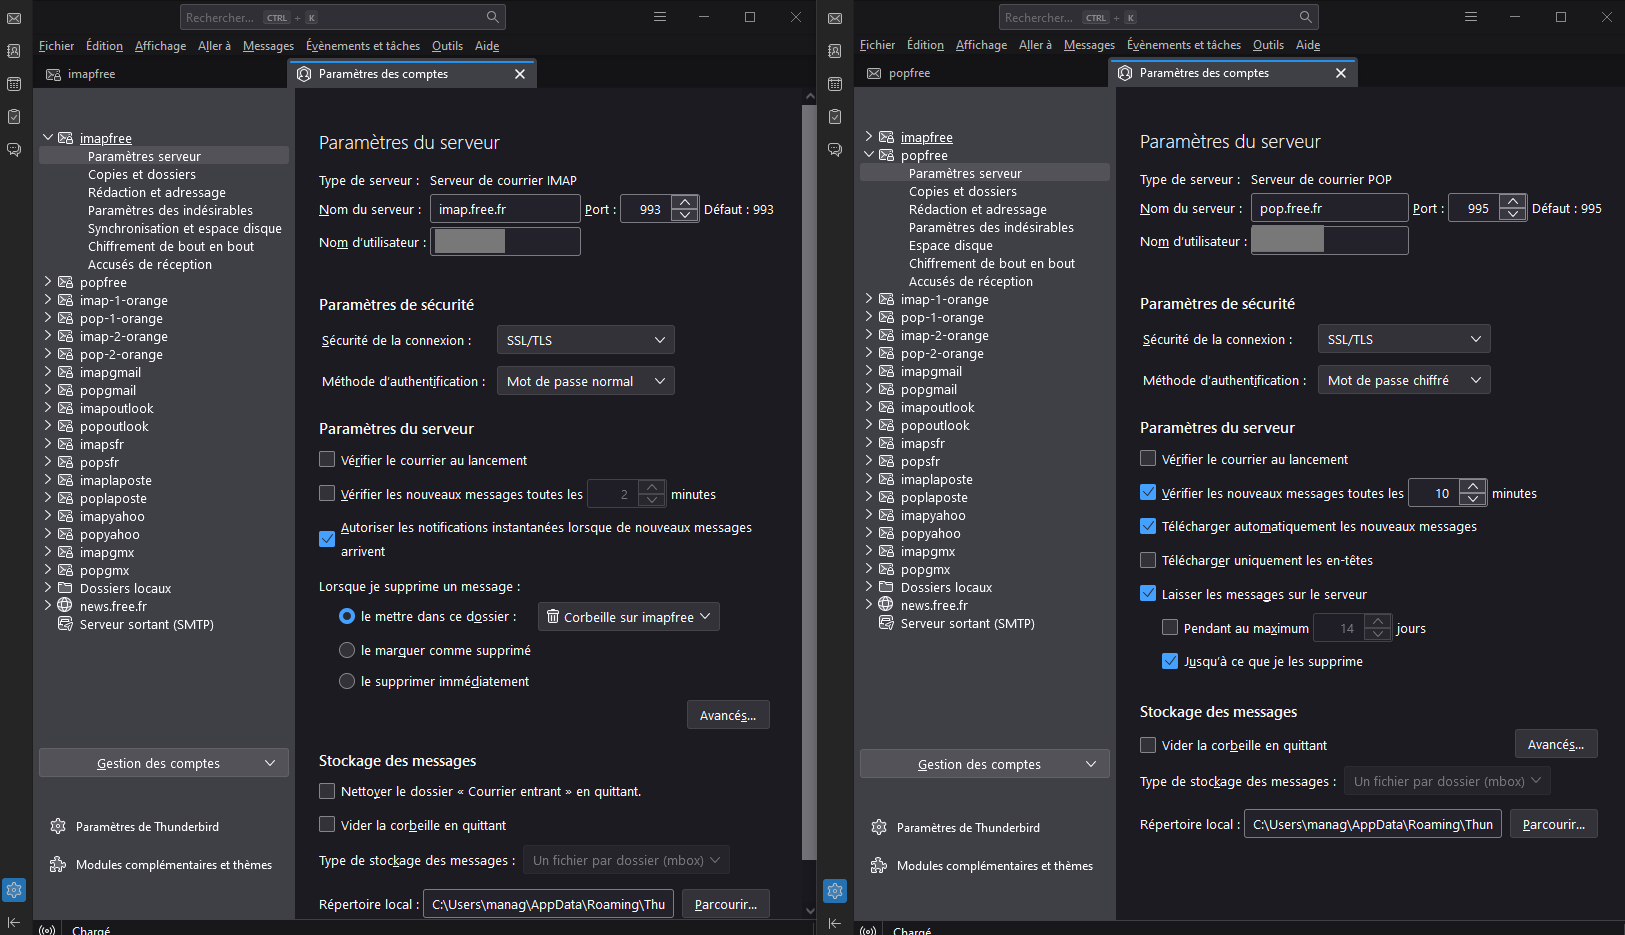Image resolution: width=1625 pixels, height=935 pixels.
Task: Click the Avancés... button in right window
Action: (x=1556, y=744)
